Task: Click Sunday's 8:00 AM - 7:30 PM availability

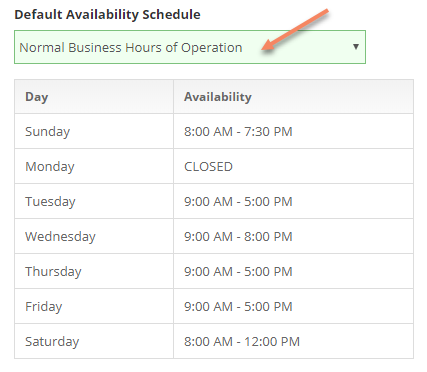Action: [x=238, y=131]
